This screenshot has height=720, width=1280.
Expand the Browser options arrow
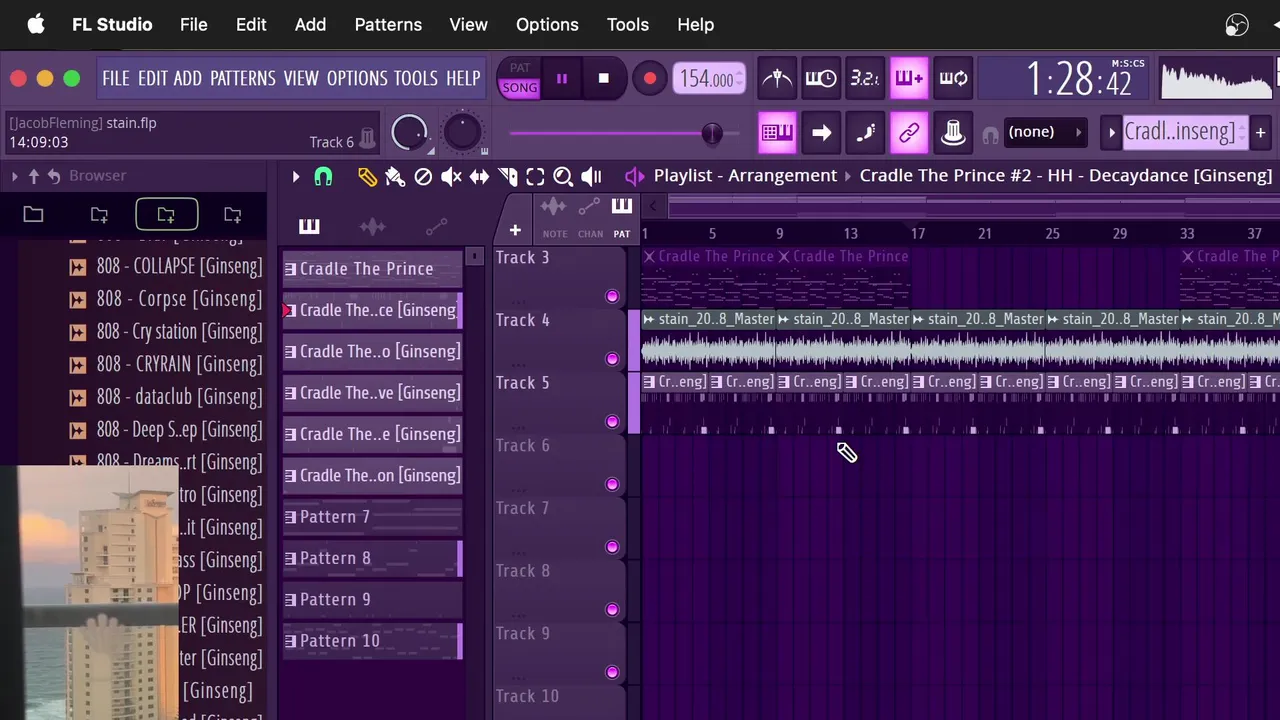pos(14,176)
